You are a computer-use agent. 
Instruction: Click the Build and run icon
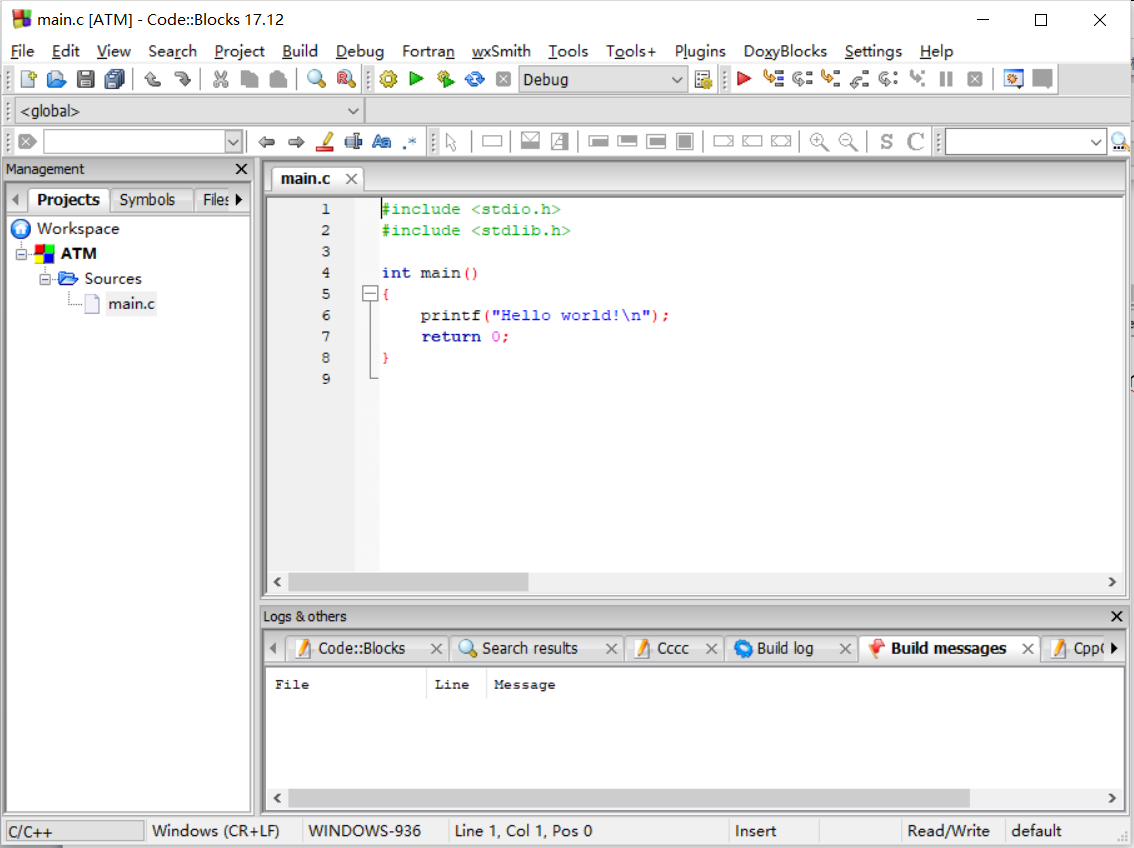(x=446, y=80)
